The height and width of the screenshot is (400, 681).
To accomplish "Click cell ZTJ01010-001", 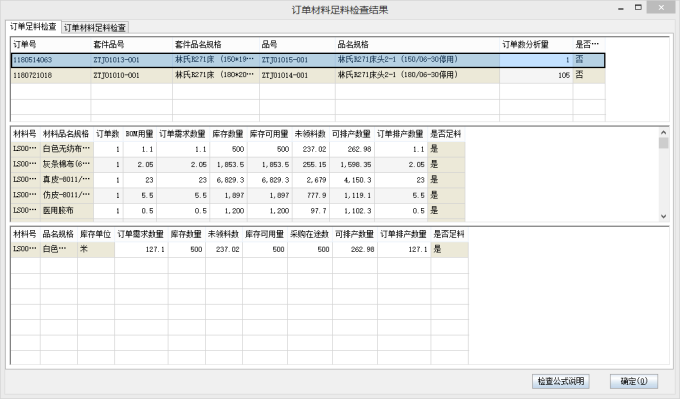I will point(132,75).
